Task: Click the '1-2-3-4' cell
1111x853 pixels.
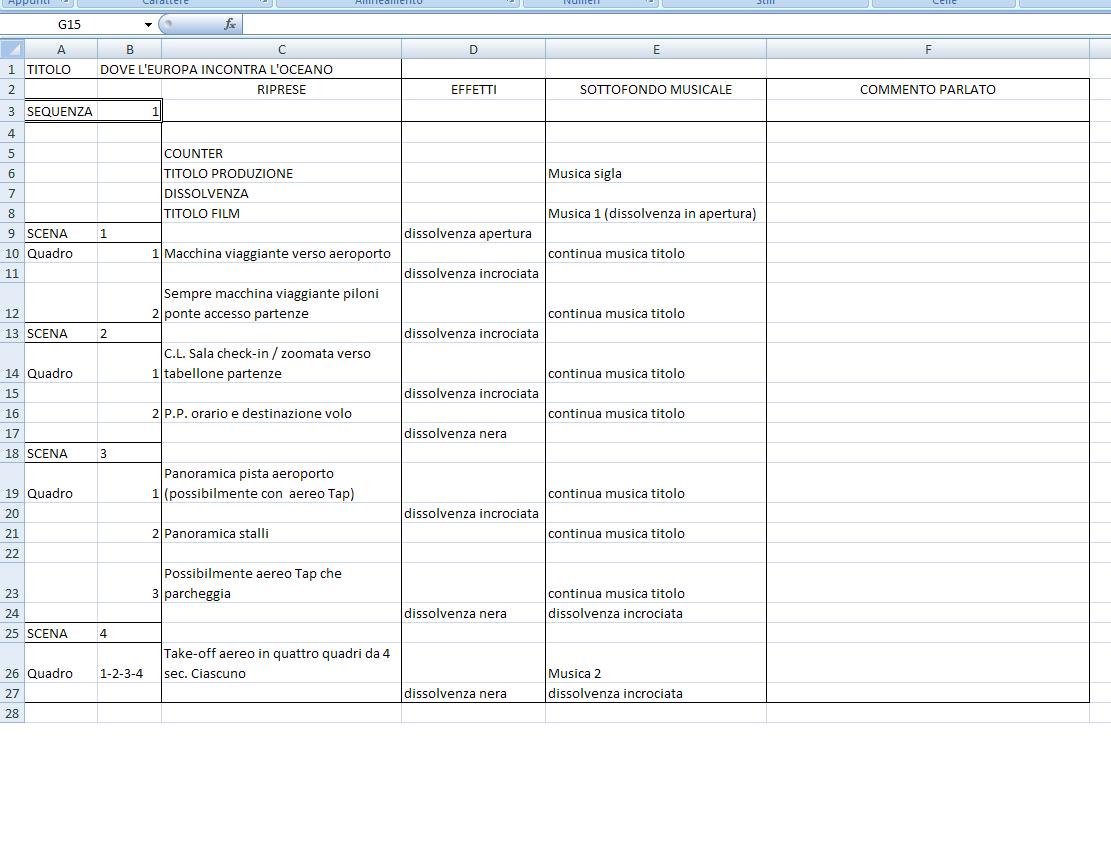Action: click(130, 663)
